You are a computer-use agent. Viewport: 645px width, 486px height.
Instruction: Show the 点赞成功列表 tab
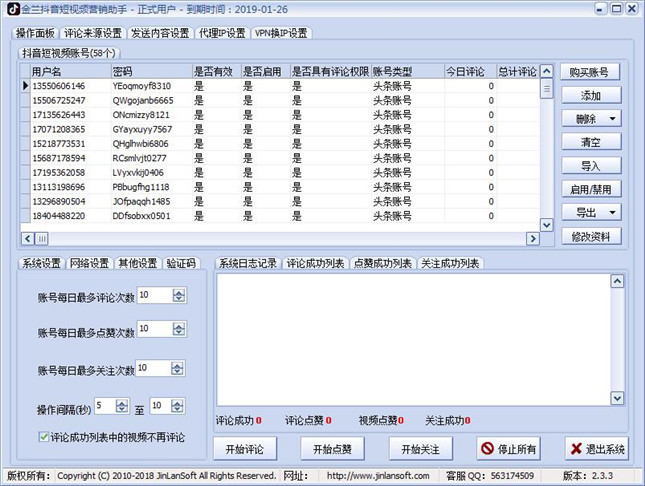pos(381,263)
